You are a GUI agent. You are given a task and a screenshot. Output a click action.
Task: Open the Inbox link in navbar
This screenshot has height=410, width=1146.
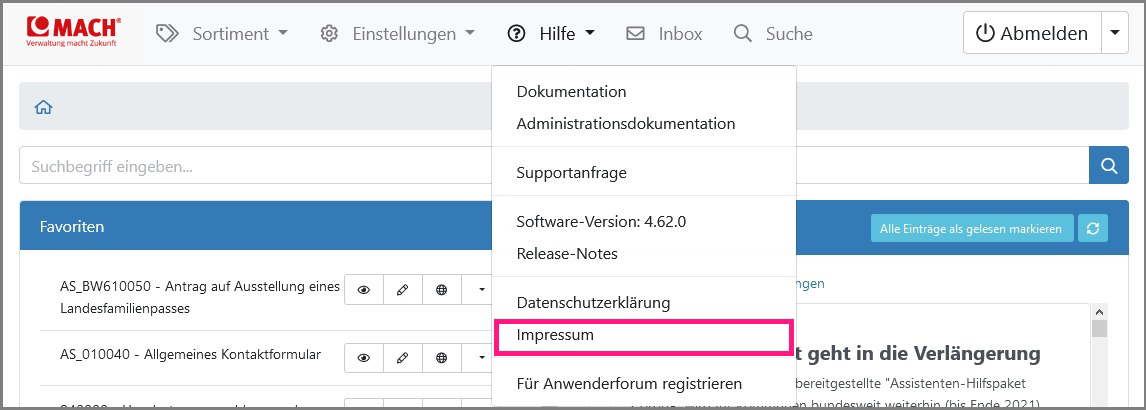pyautogui.click(x=664, y=34)
